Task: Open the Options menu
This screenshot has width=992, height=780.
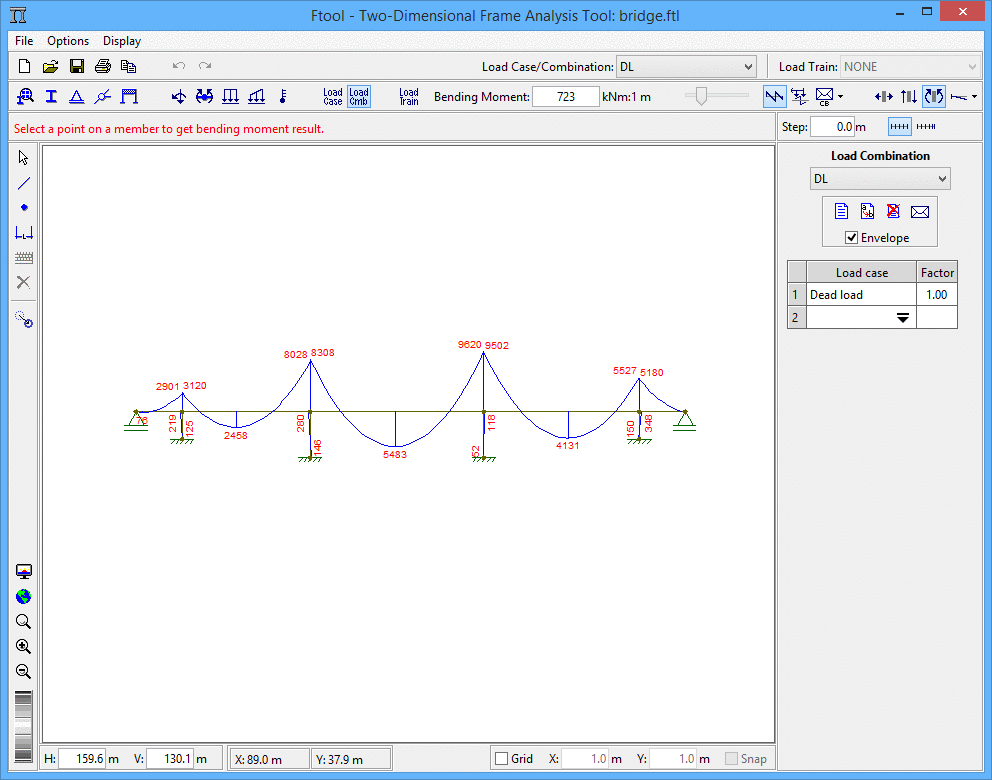Action: 68,41
